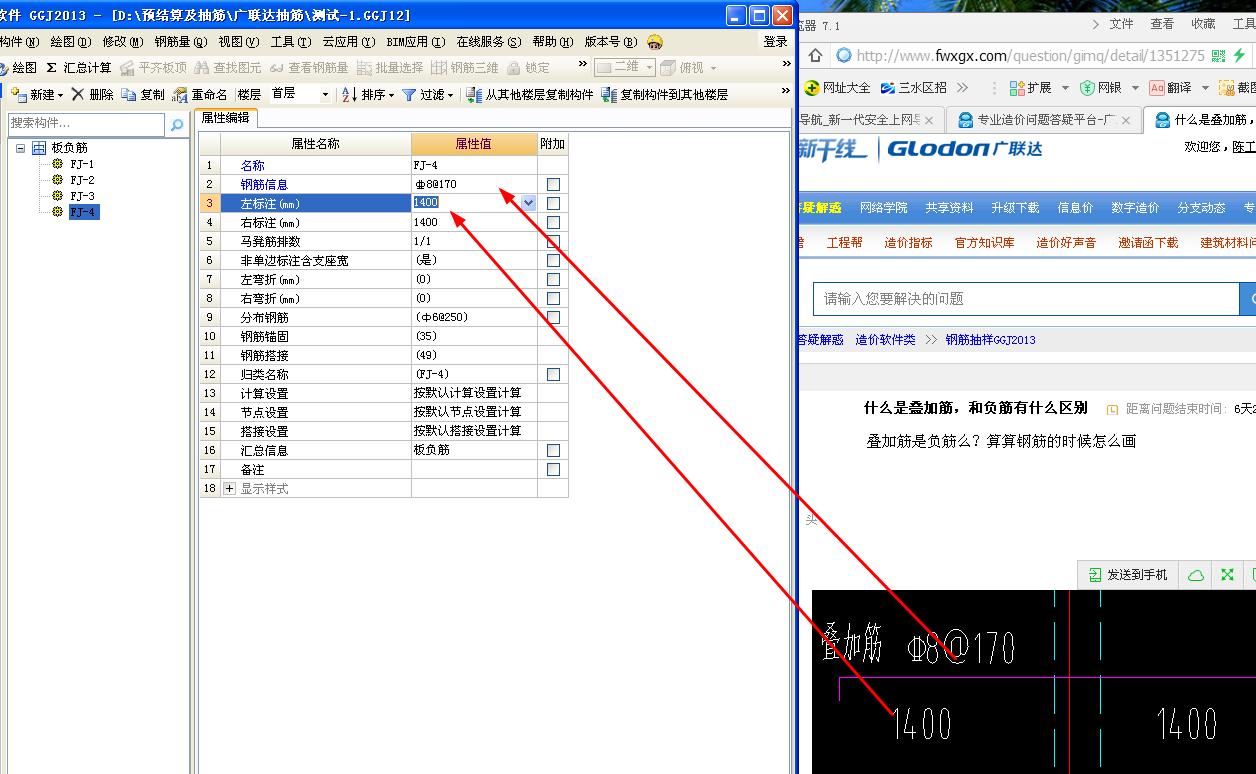Collapse the 板负筋 tree node
Viewport: 1256px width, 774px height.
coord(20,148)
